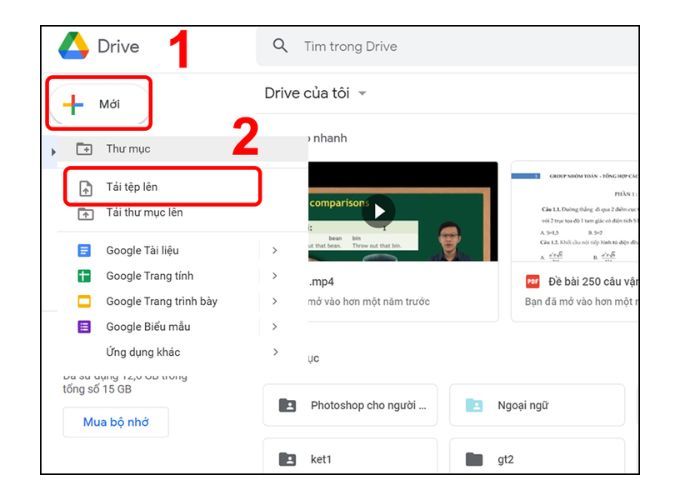Click the 'Mua bộ nhớ' button
The height and width of the screenshot is (500, 680).
pyautogui.click(x=116, y=422)
